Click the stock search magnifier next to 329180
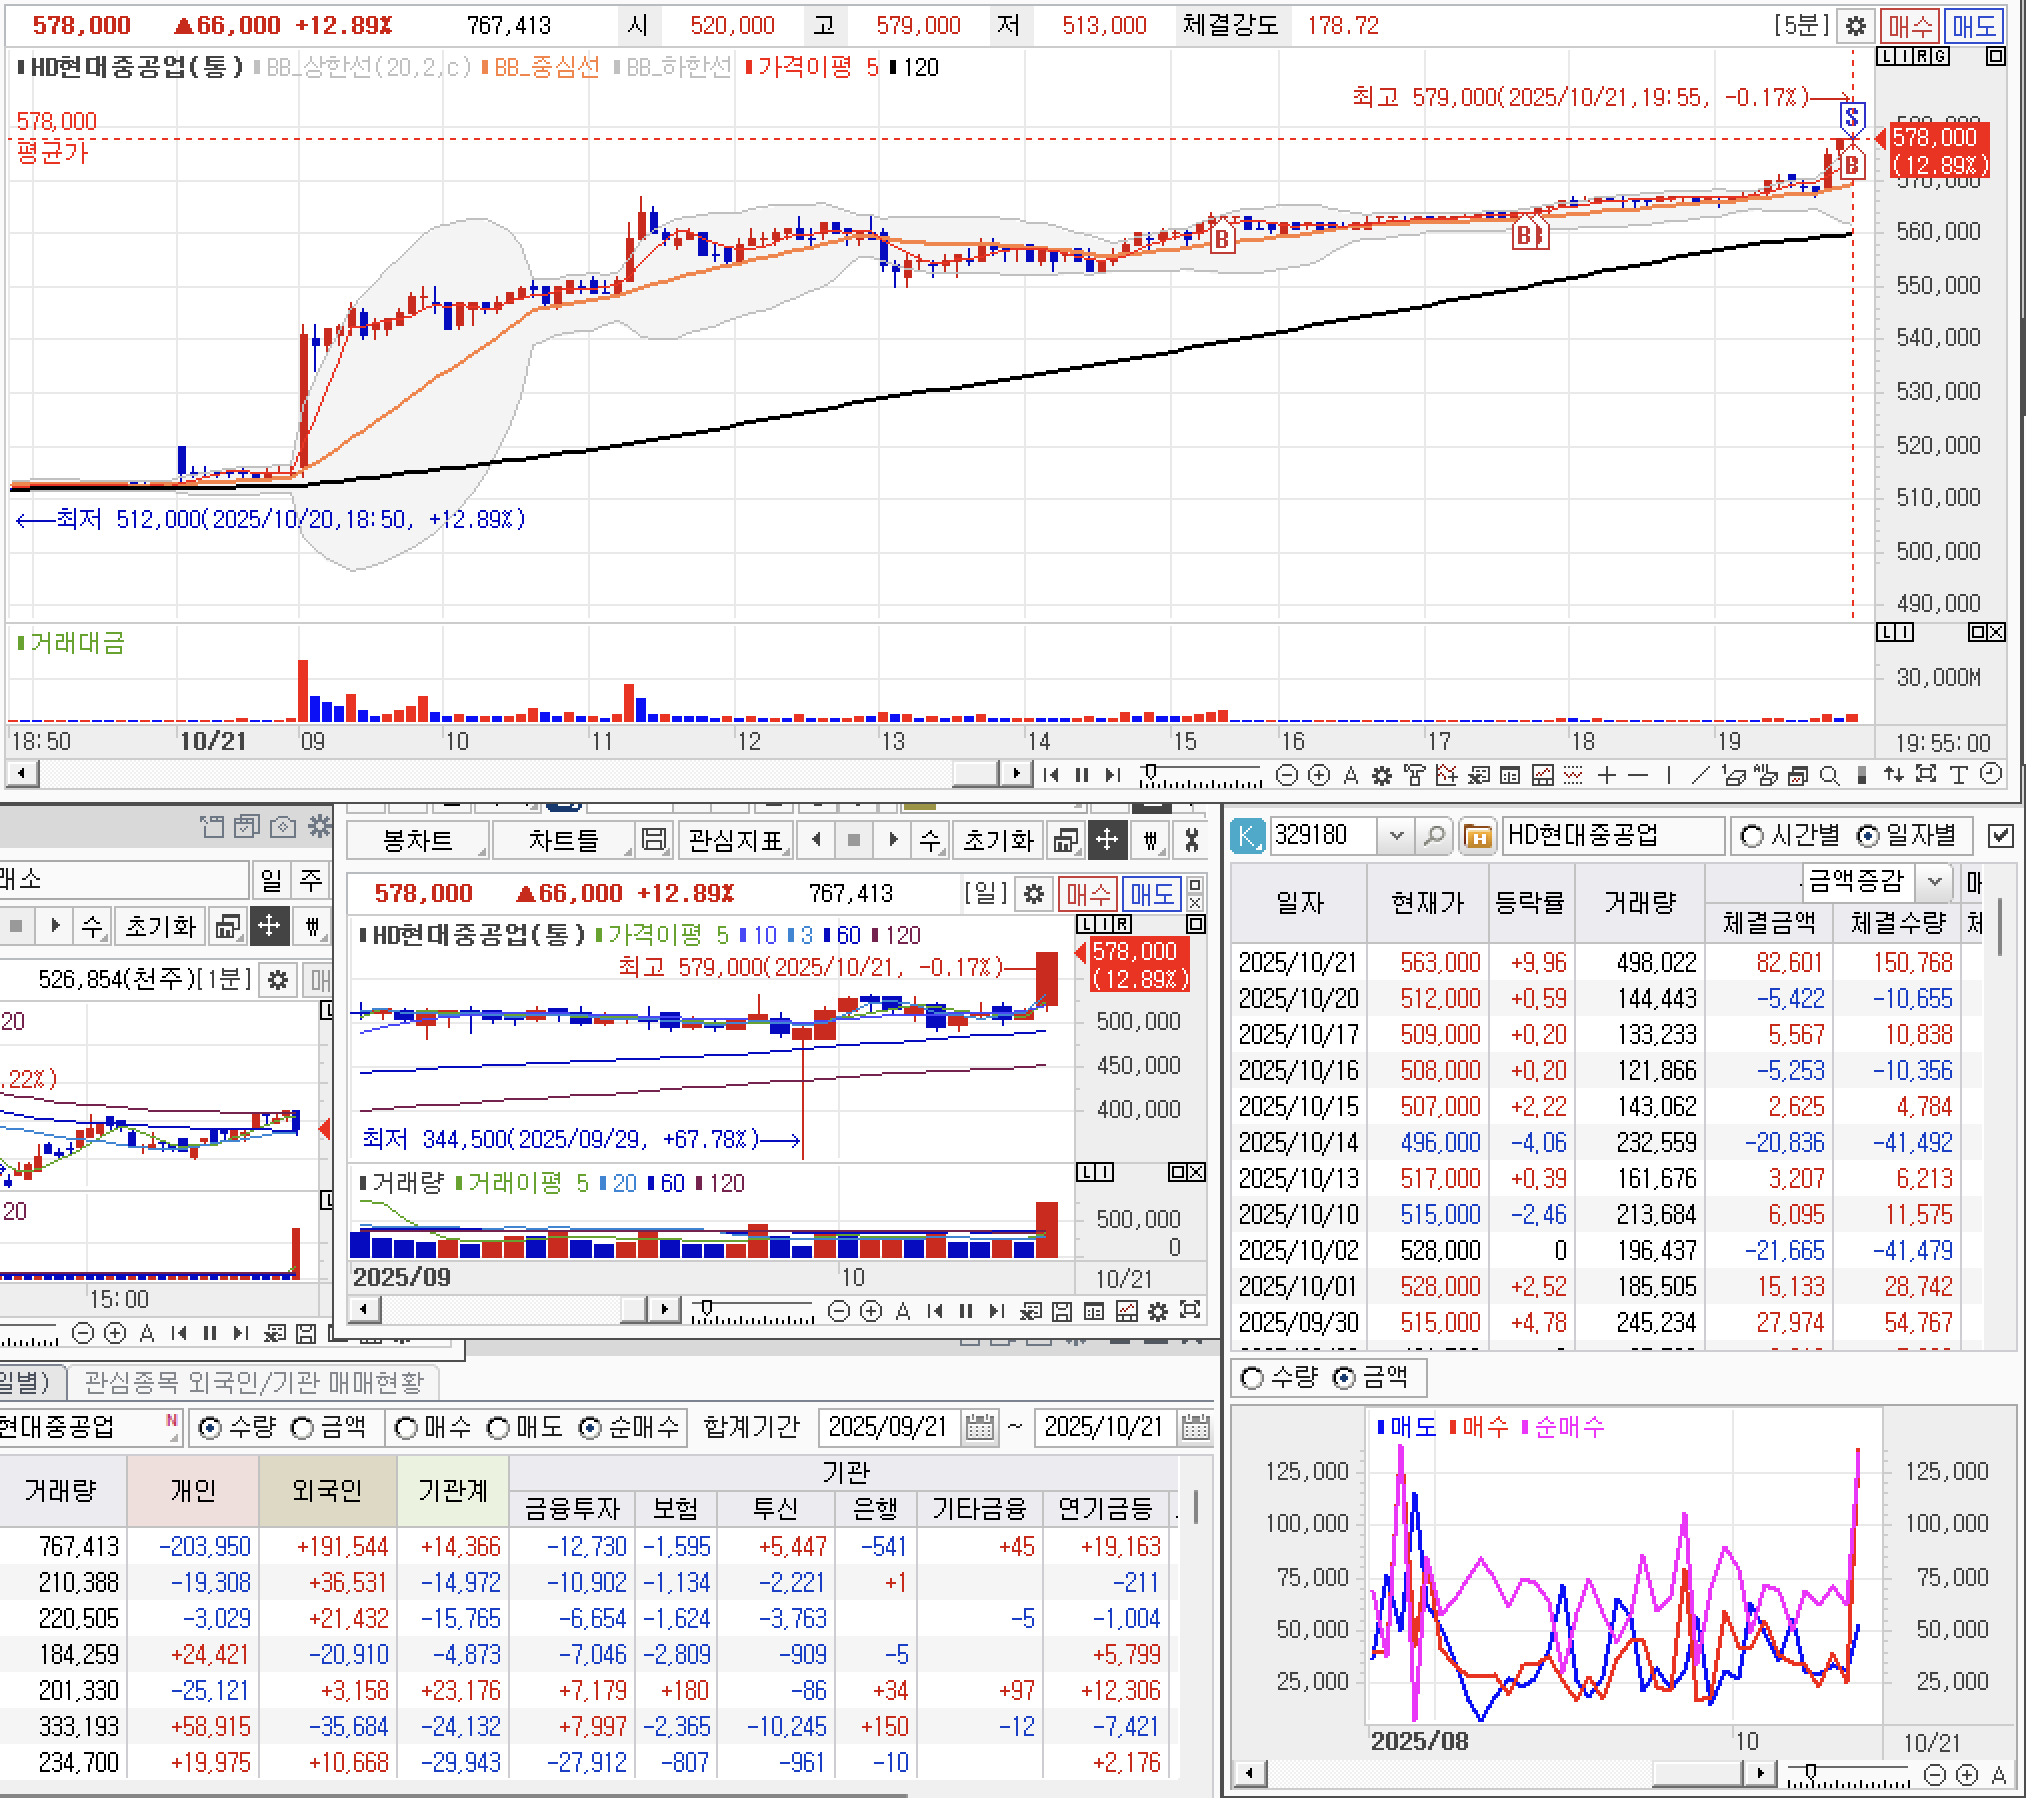Image resolution: width=2026 pixels, height=1798 pixels. coord(1433,835)
